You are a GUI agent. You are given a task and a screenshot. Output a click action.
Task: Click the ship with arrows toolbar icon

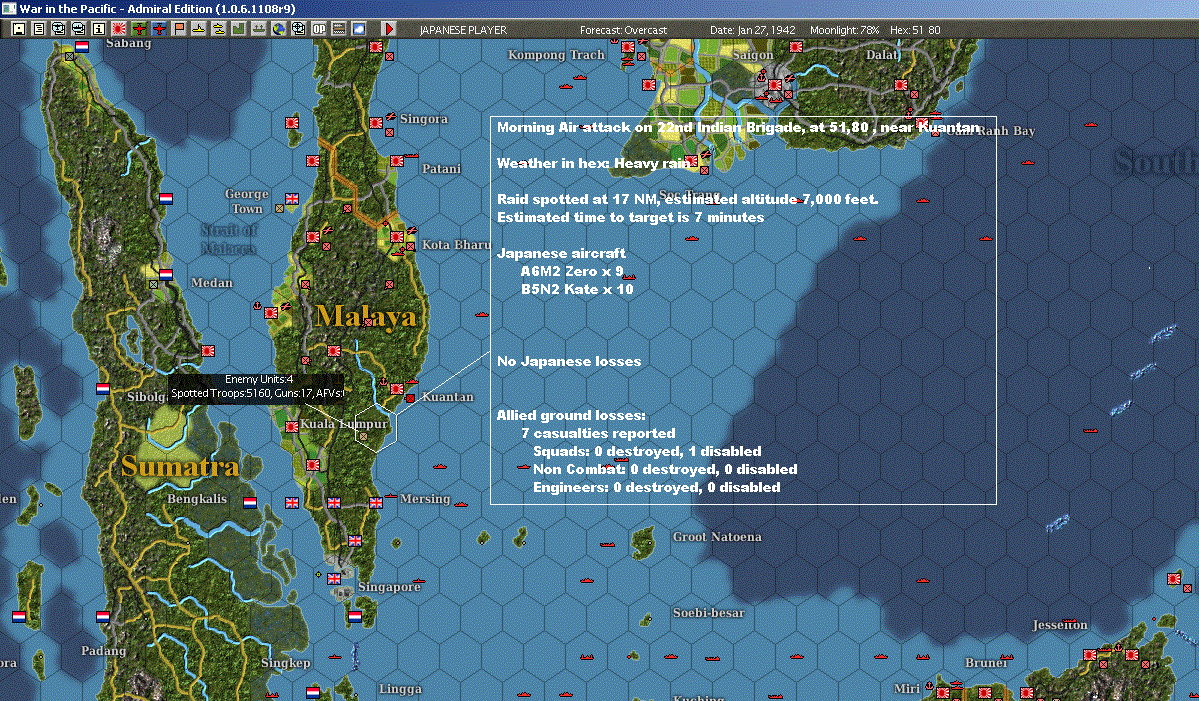click(x=258, y=29)
